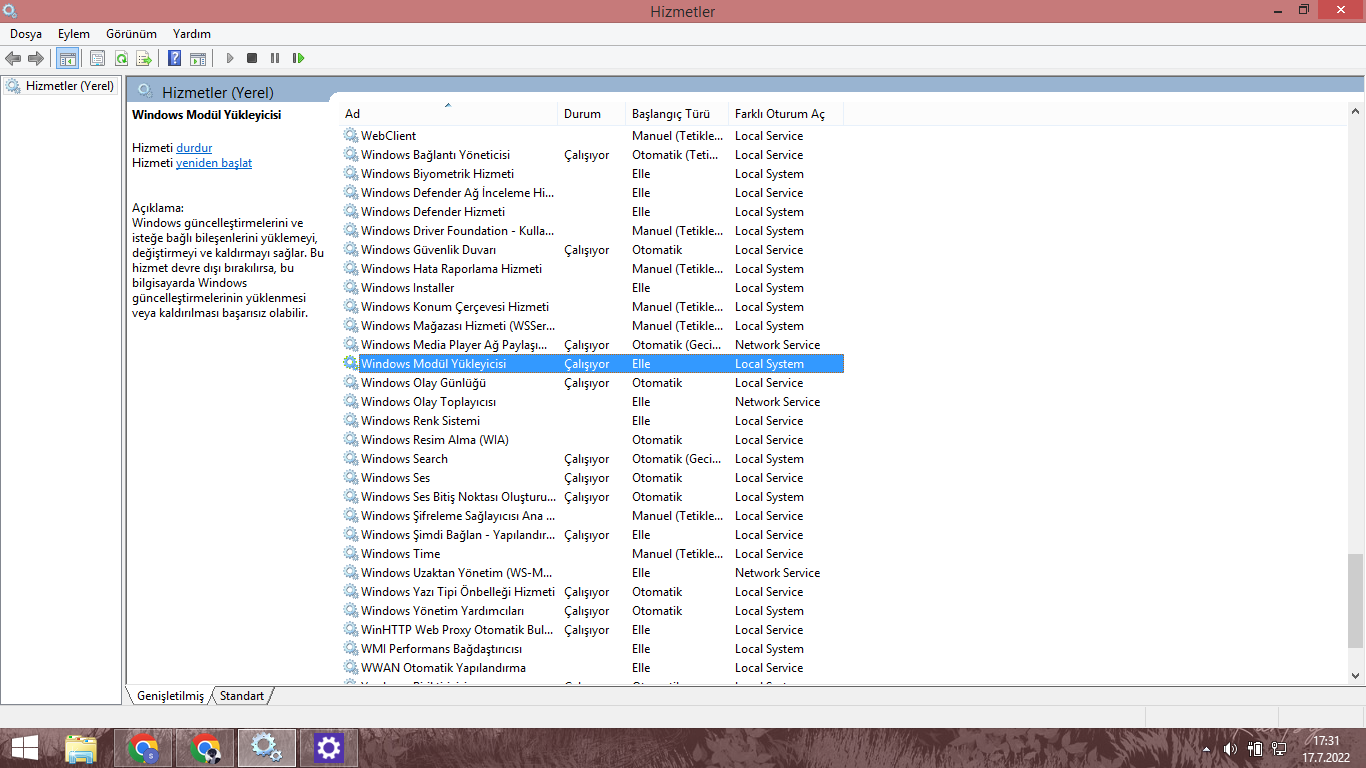
Task: Open the Windows Start button
Action: pyautogui.click(x=24, y=748)
